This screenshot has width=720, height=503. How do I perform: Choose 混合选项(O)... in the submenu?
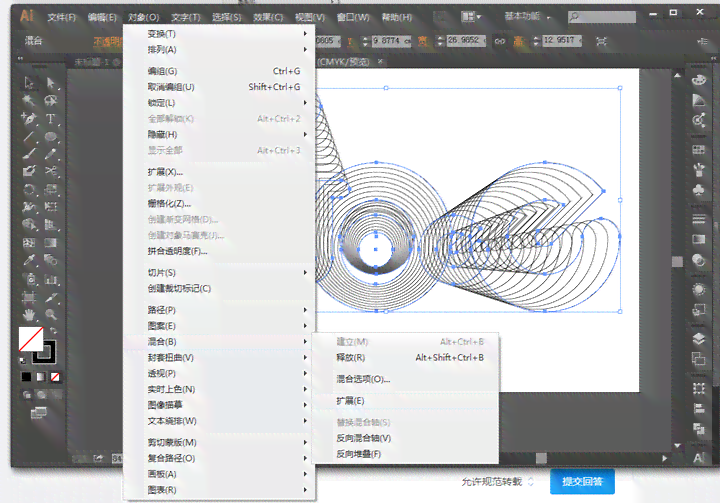[405, 379]
